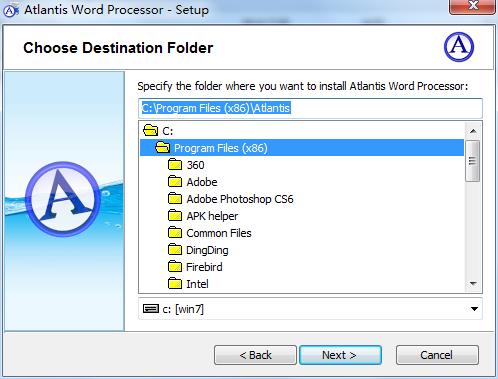Image resolution: width=498 pixels, height=379 pixels.
Task: Select the "DingDing" folder name
Action: pyautogui.click(x=207, y=250)
